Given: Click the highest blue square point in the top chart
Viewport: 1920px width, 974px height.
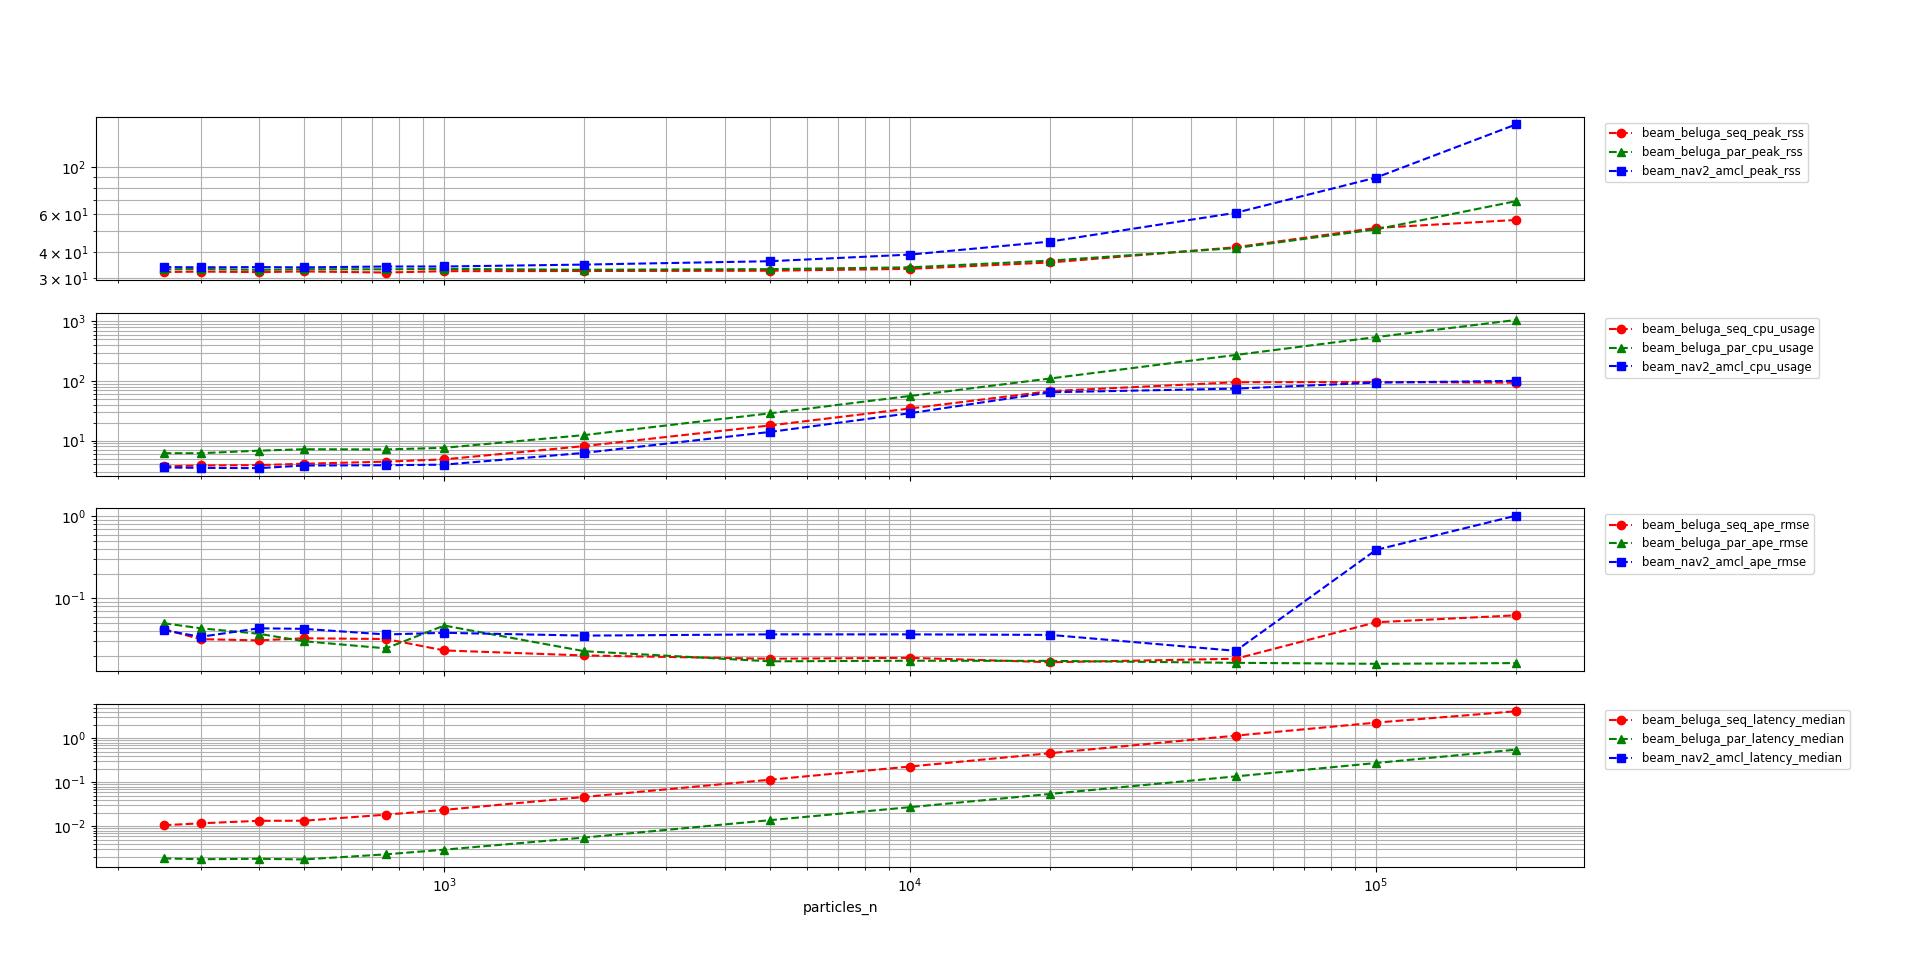Looking at the screenshot, I should tap(1516, 124).
